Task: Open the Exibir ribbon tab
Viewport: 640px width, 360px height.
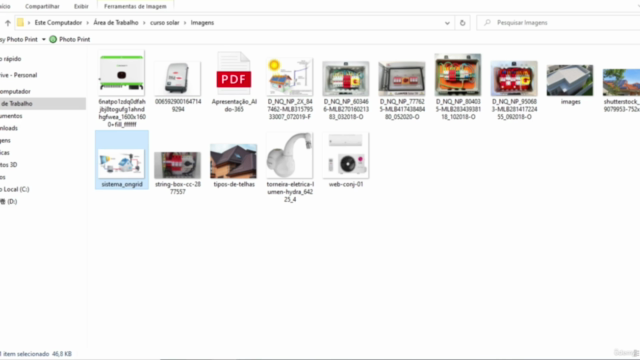Action: pyautogui.click(x=81, y=7)
